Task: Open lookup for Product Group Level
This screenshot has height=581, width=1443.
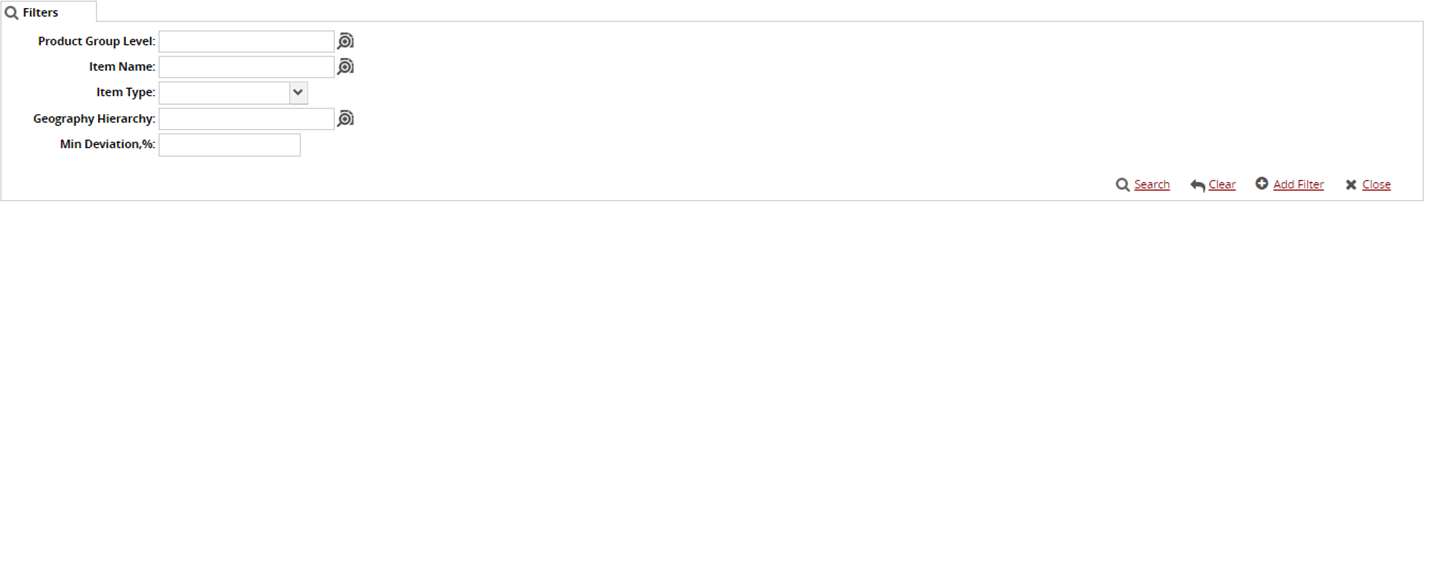Action: tap(345, 41)
